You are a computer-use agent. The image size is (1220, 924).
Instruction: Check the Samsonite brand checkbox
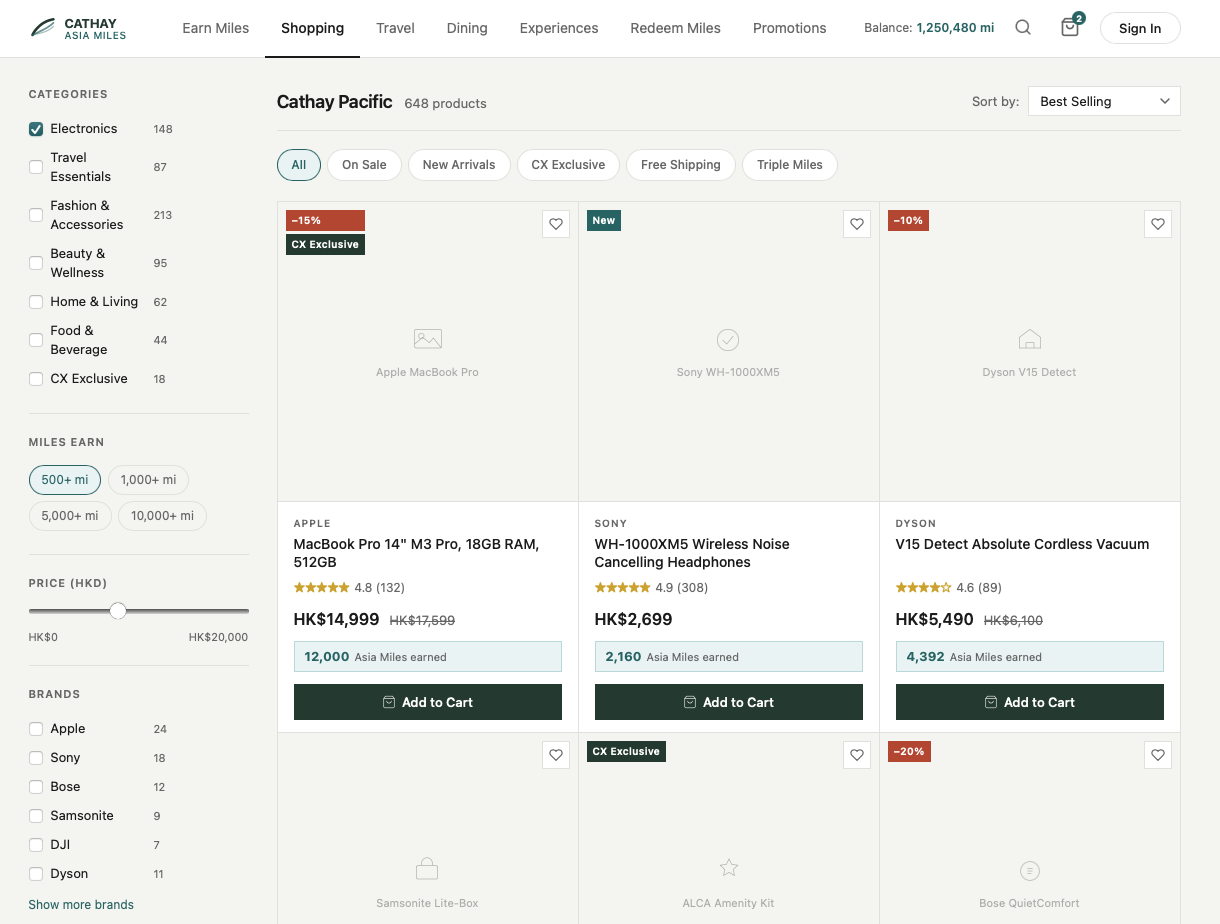click(x=36, y=816)
